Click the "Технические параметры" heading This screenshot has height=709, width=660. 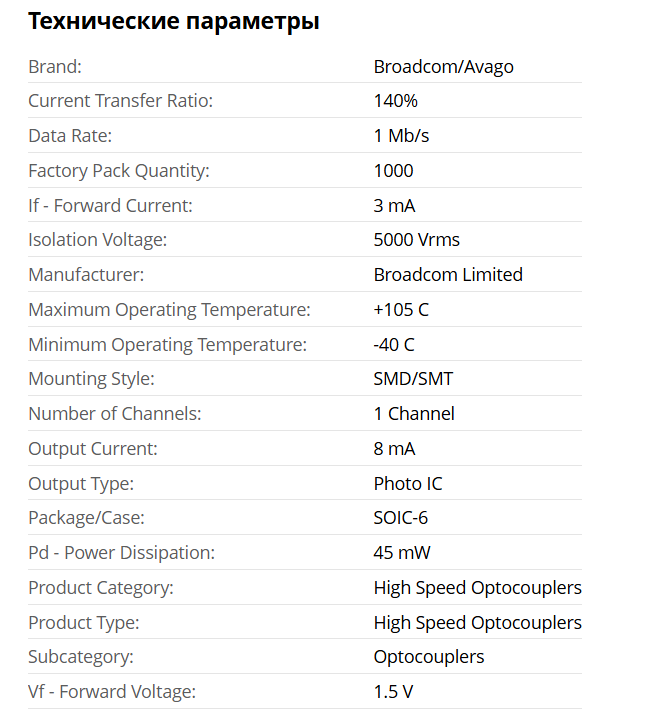pyautogui.click(x=174, y=21)
